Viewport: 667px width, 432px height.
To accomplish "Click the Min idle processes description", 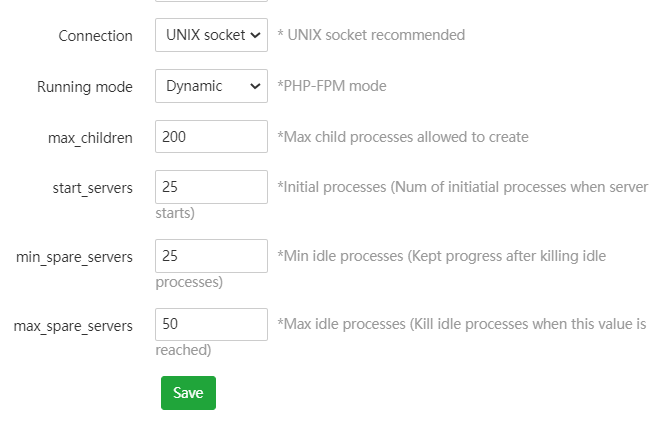I will point(441,256).
